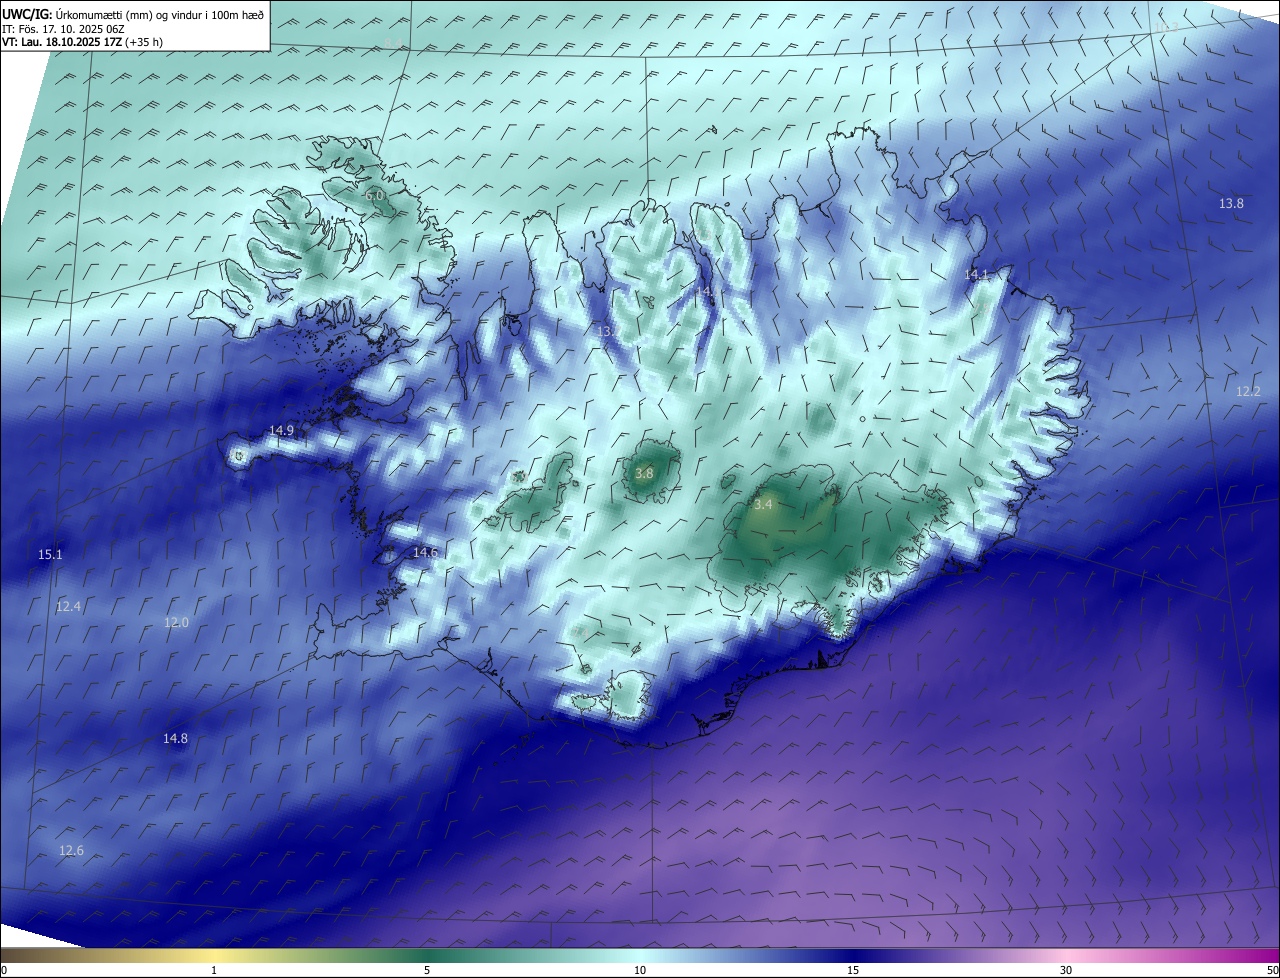The height and width of the screenshot is (978, 1280).
Task: Click the 12.2 value label
Action: point(1248,391)
